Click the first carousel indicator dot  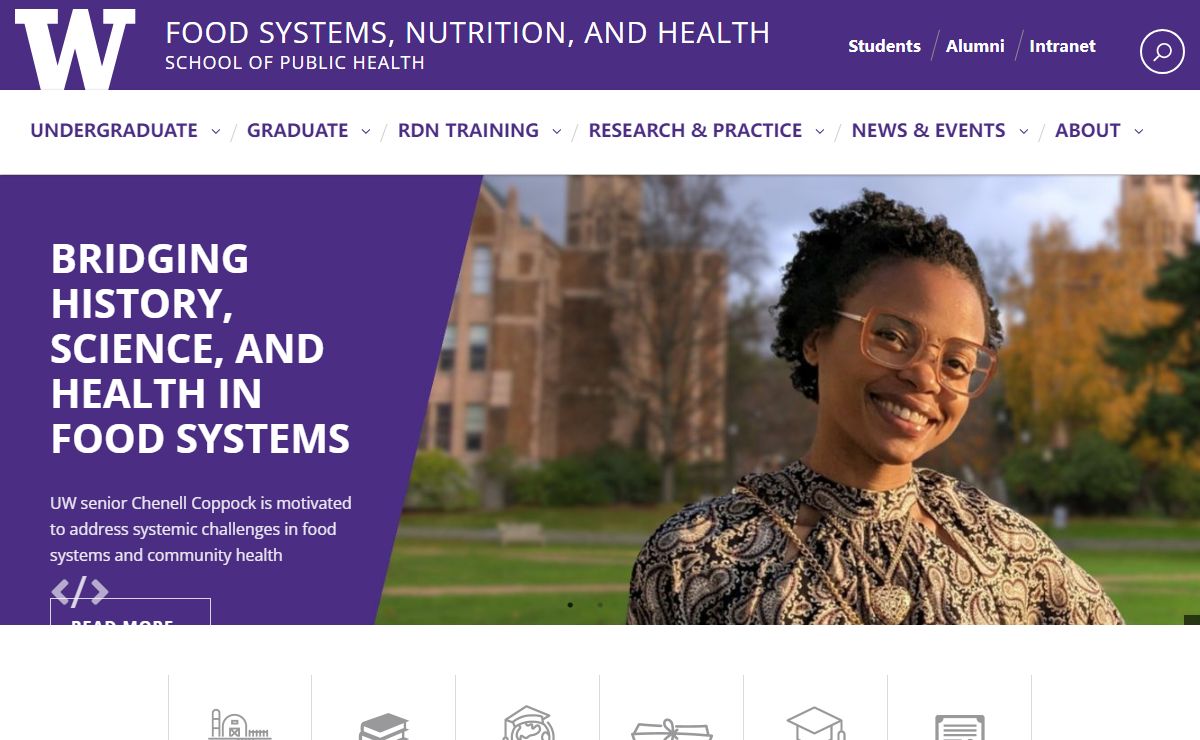pyautogui.click(x=570, y=605)
